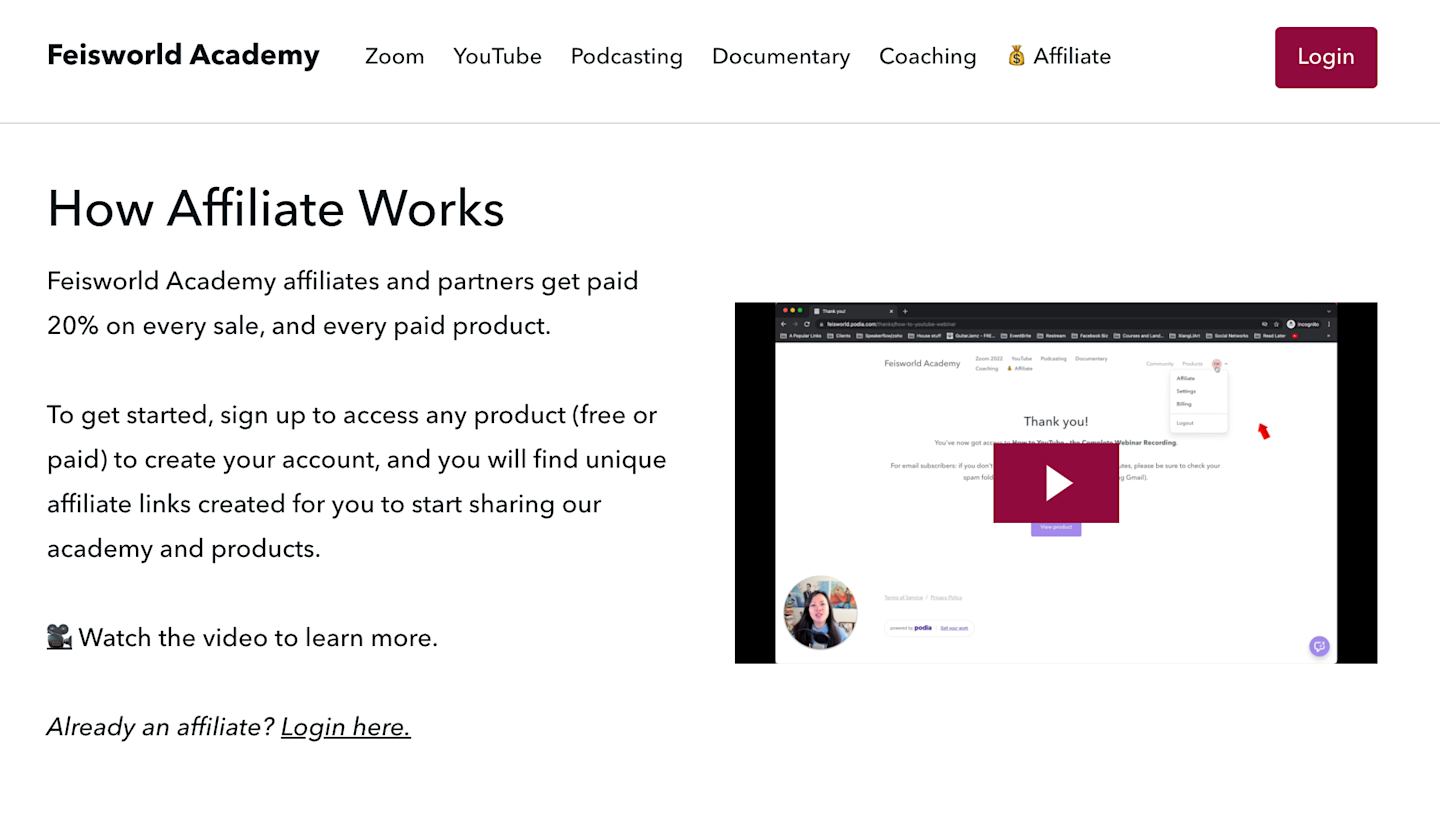This screenshot has height=821, width=1440.
Task: Click the 'To get started, sign up' paragraph
Action: 357,481
